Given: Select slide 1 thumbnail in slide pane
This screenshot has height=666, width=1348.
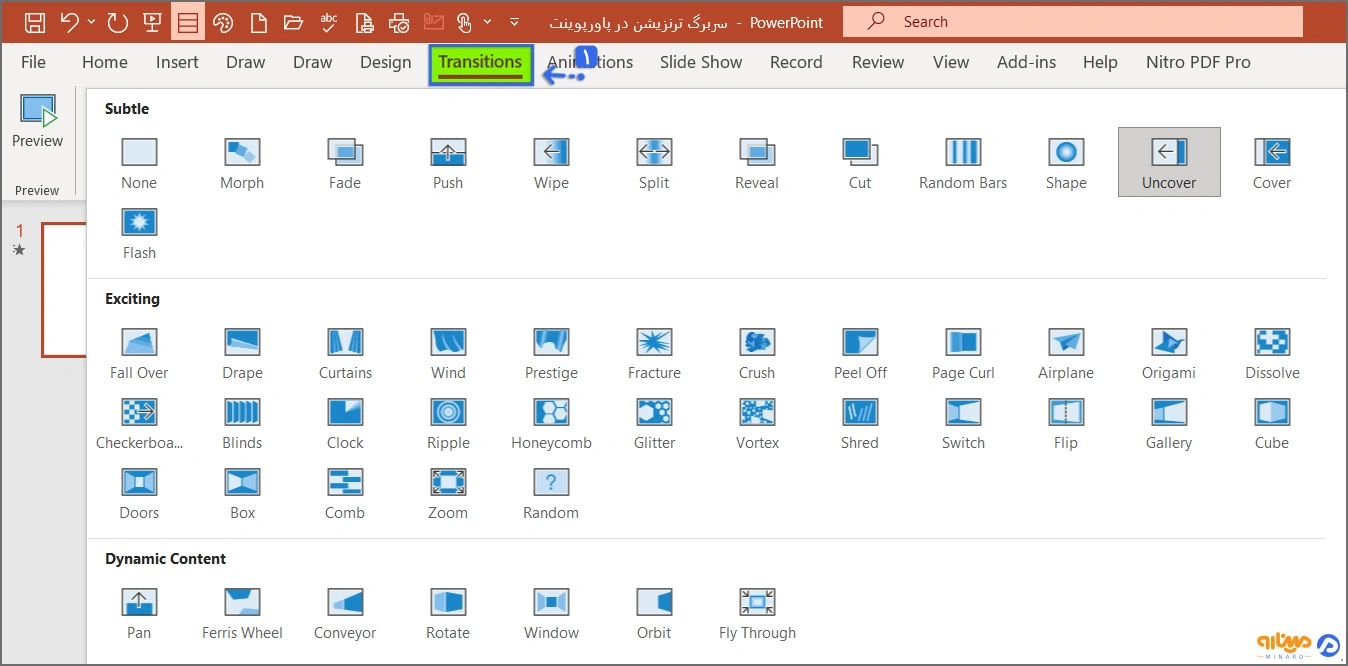Looking at the screenshot, I should (64, 290).
